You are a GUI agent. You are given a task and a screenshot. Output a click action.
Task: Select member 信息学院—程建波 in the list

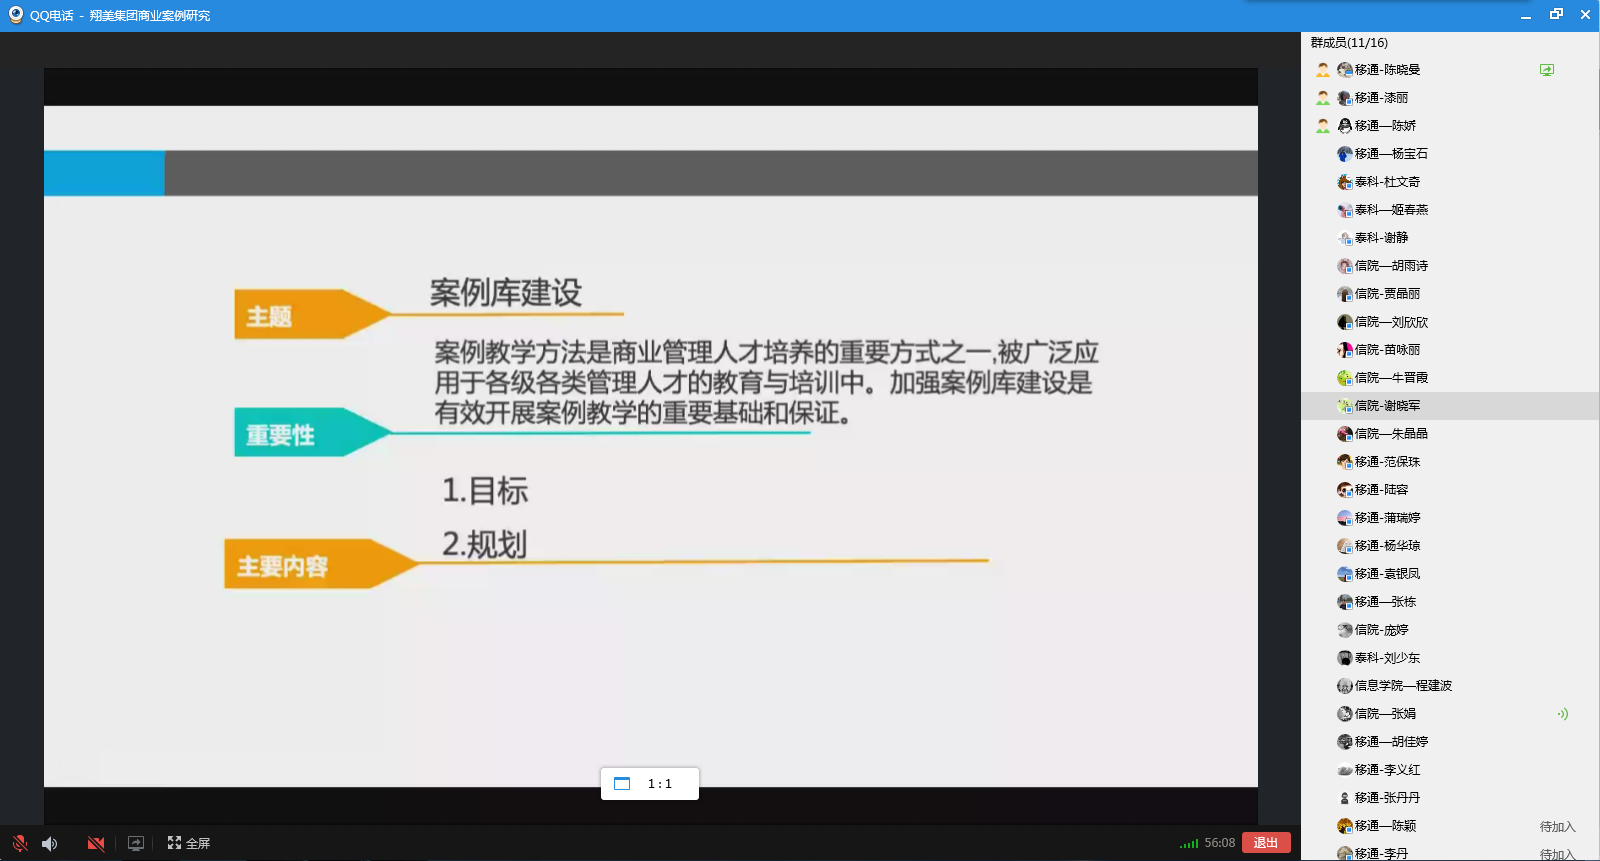pyautogui.click(x=1402, y=686)
